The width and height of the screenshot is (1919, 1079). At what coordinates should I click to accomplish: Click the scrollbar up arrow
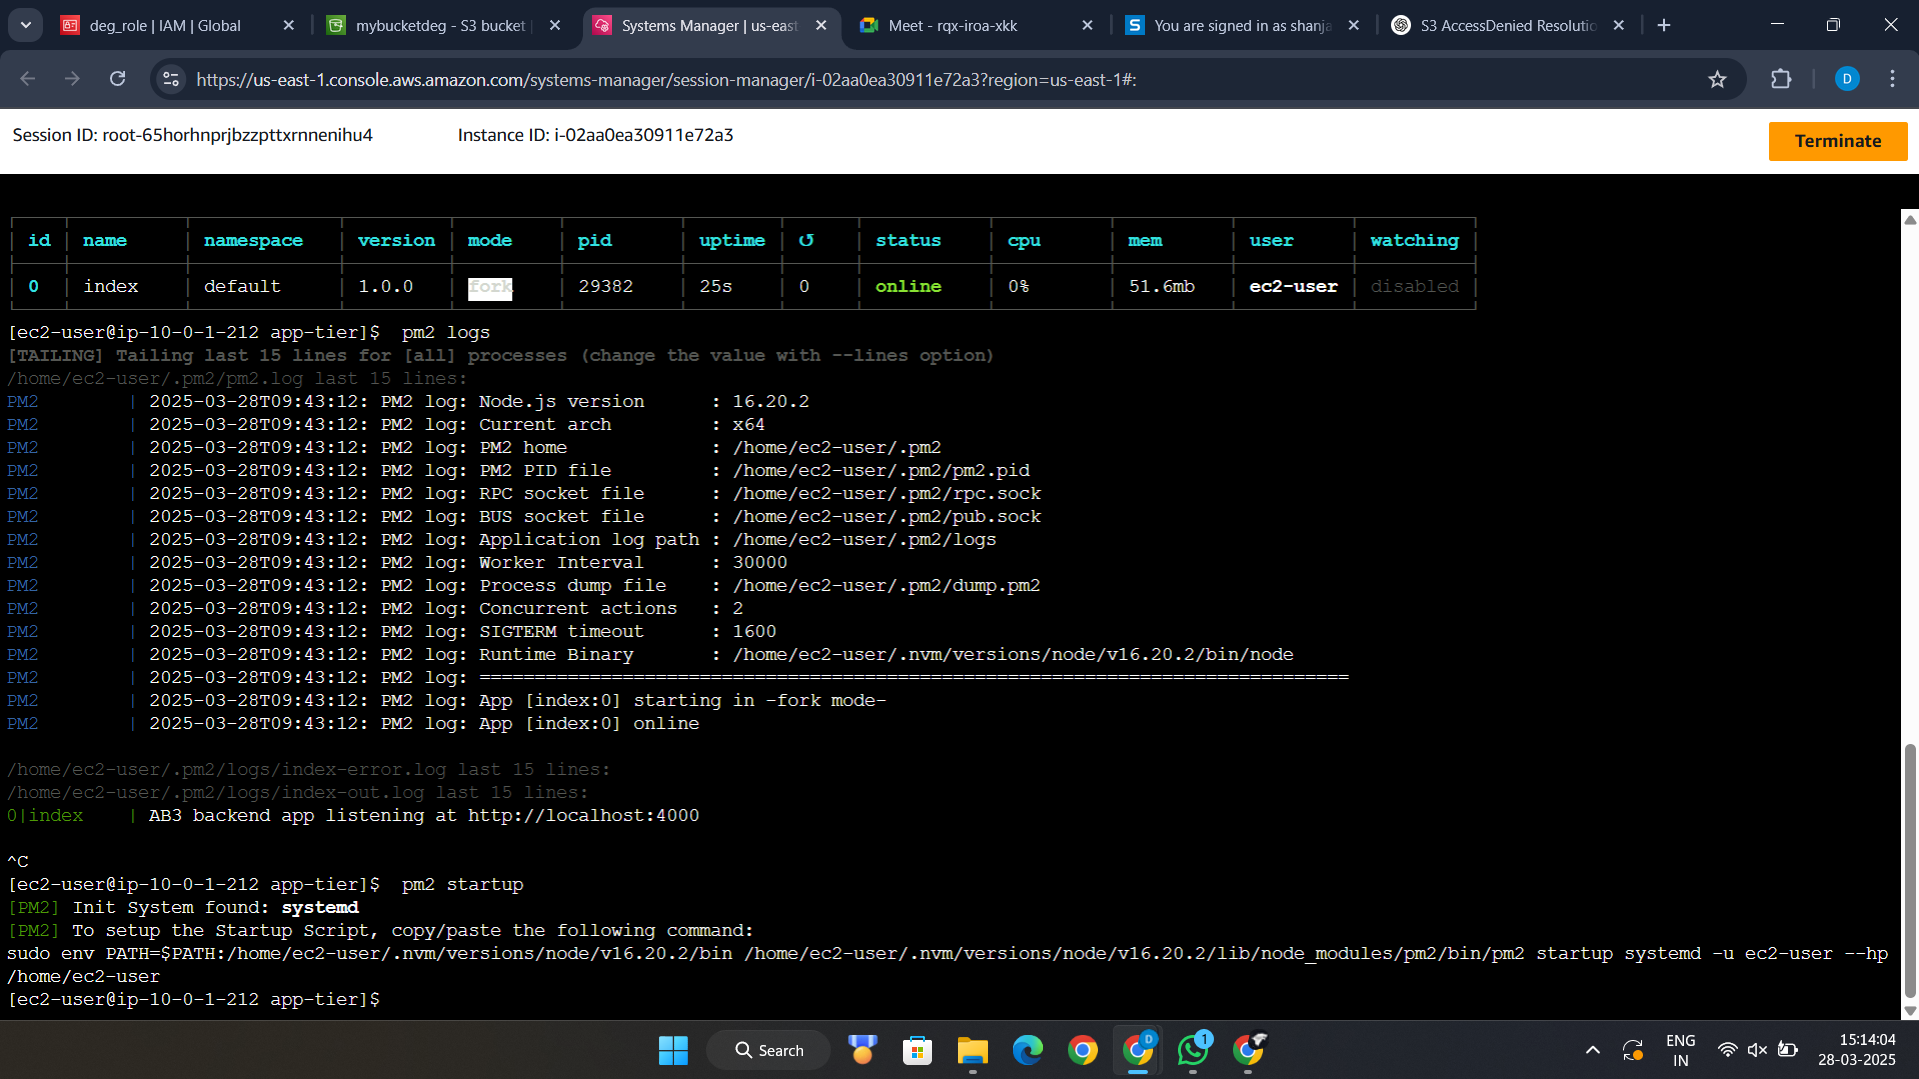[x=1910, y=220]
